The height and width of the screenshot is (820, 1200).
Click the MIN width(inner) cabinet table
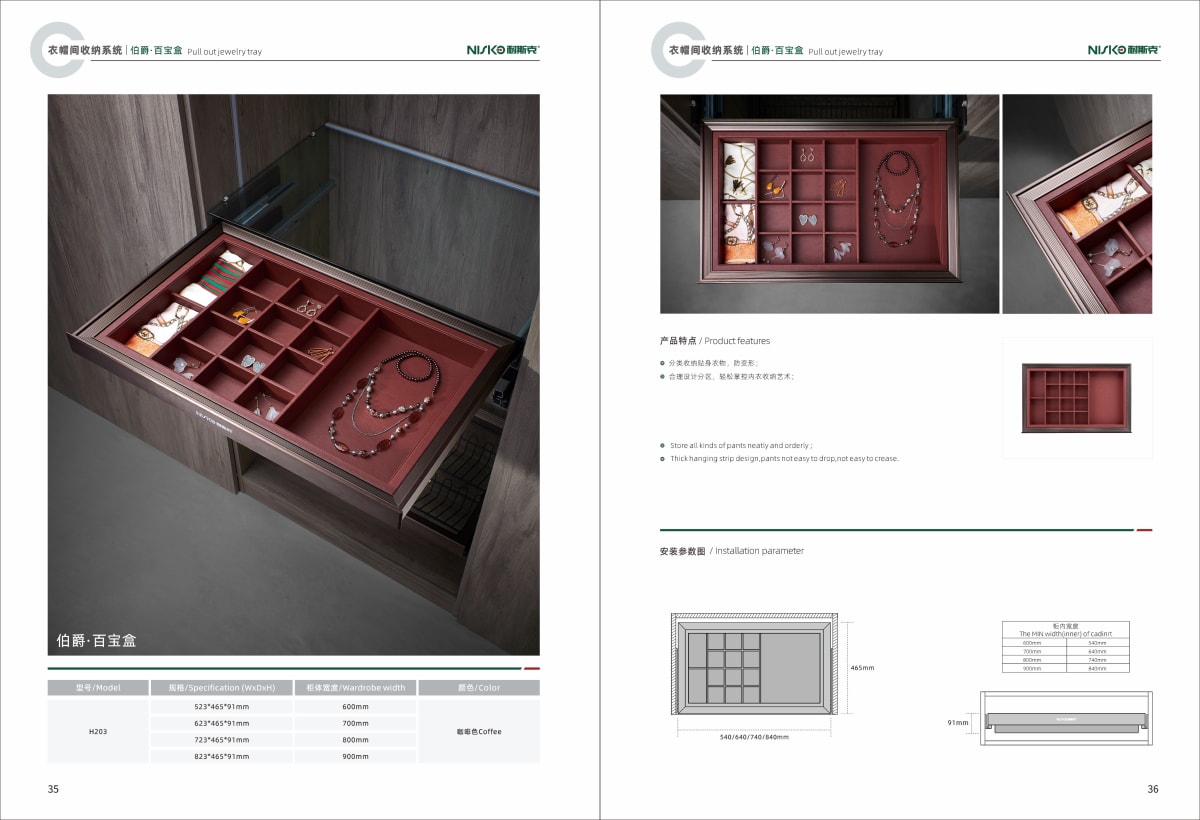click(1065, 647)
